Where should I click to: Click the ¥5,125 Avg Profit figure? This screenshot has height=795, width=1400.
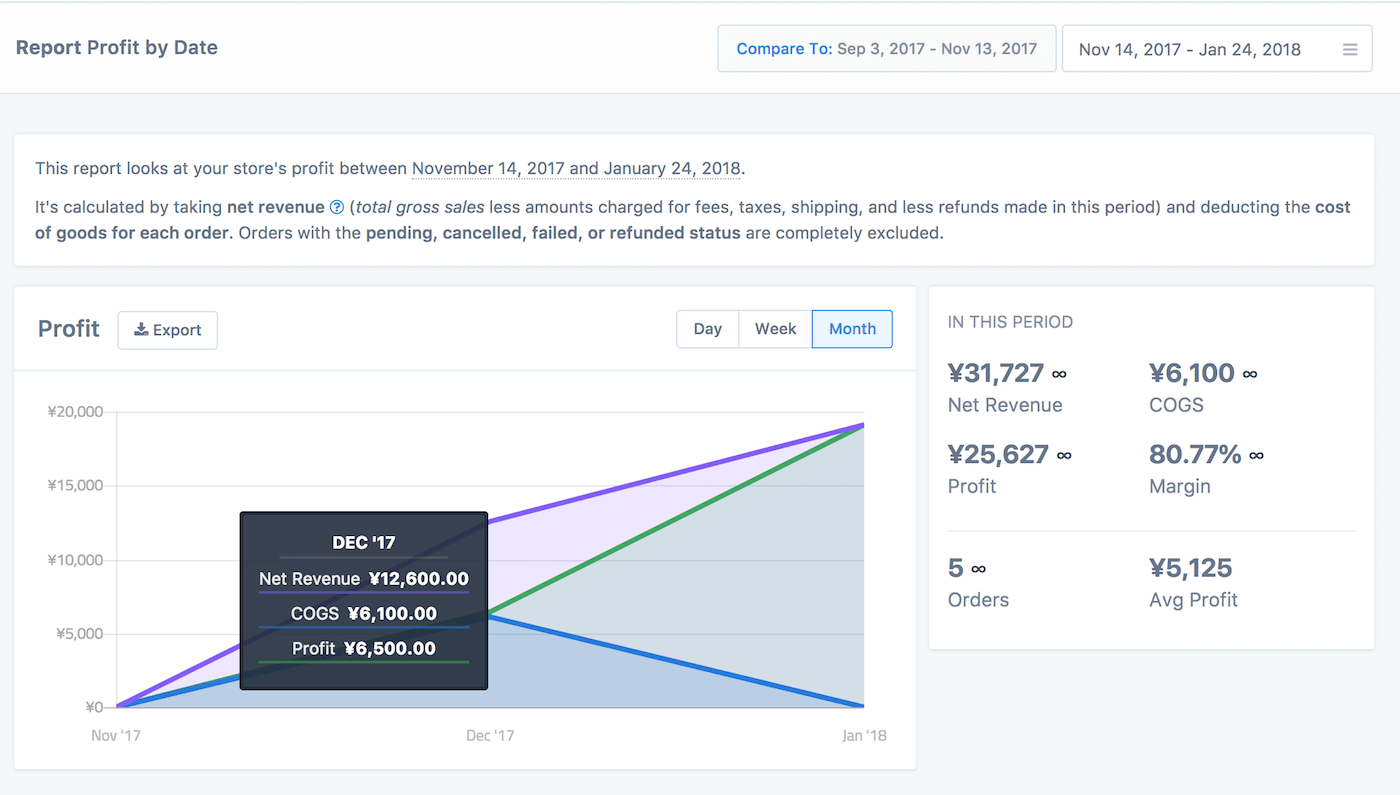pos(1191,568)
